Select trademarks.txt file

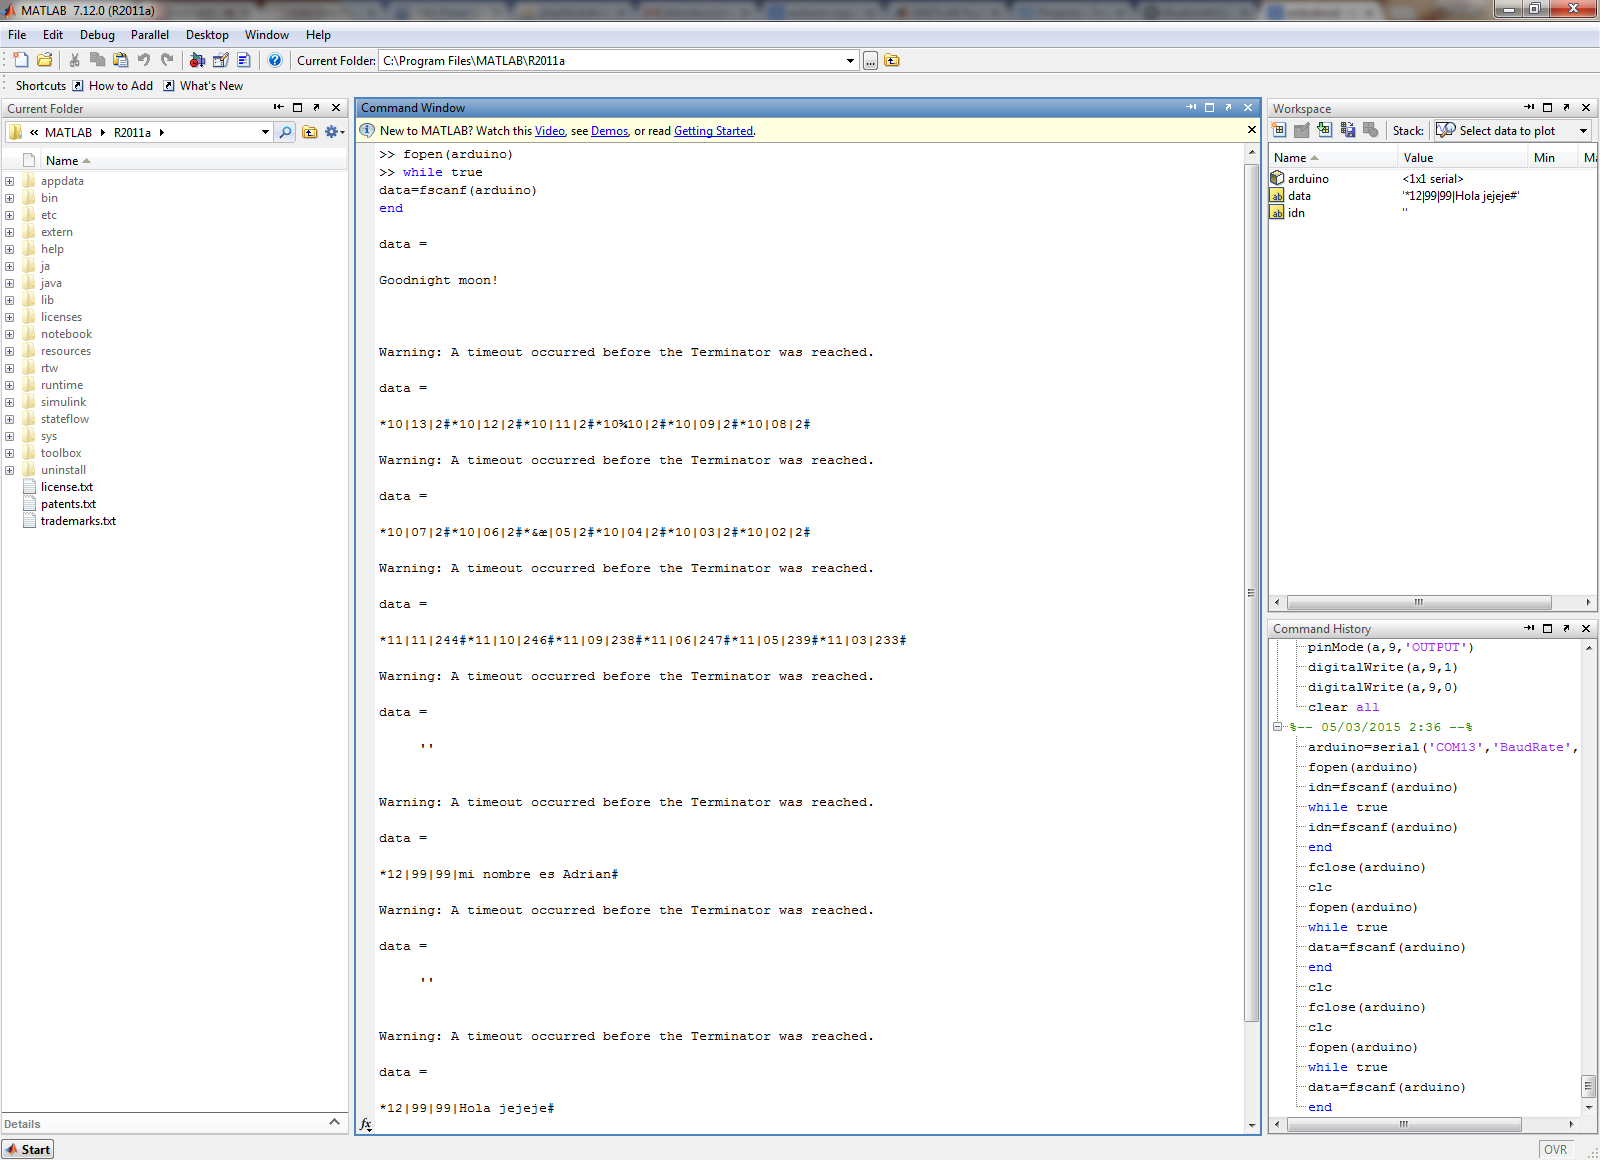78,521
